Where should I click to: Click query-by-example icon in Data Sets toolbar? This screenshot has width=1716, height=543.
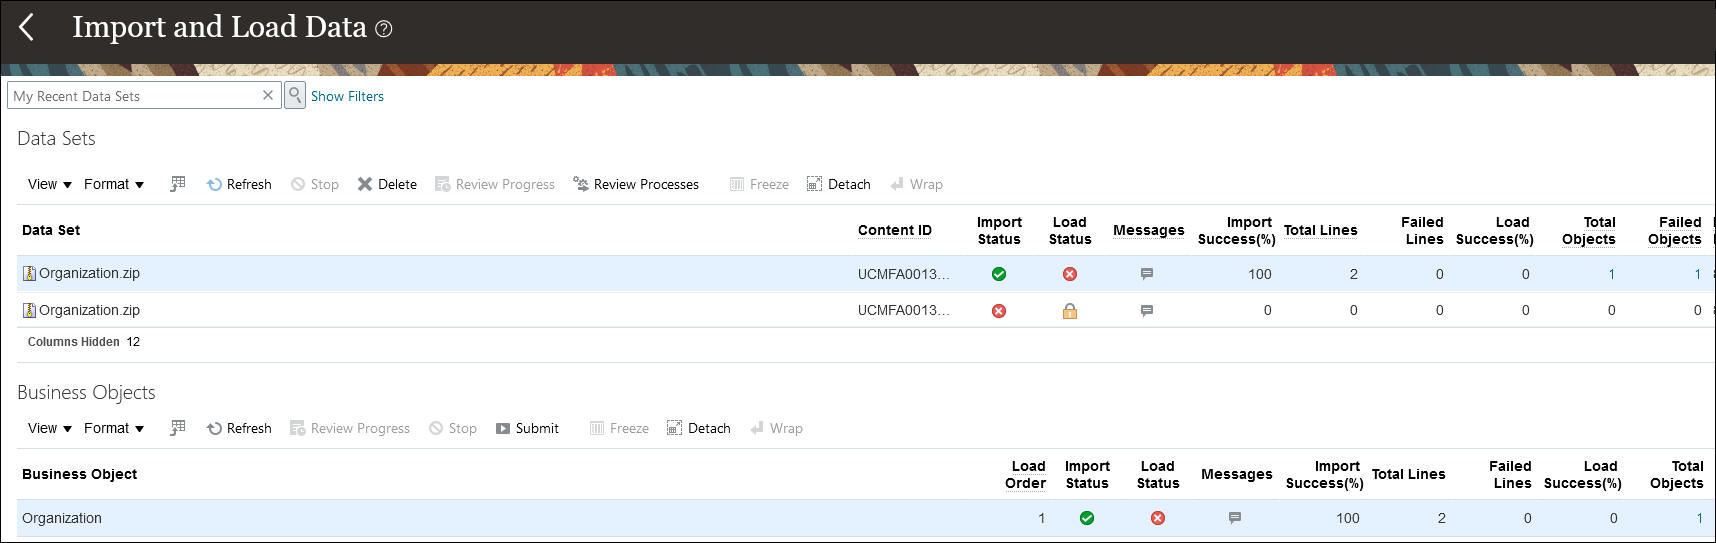[178, 184]
